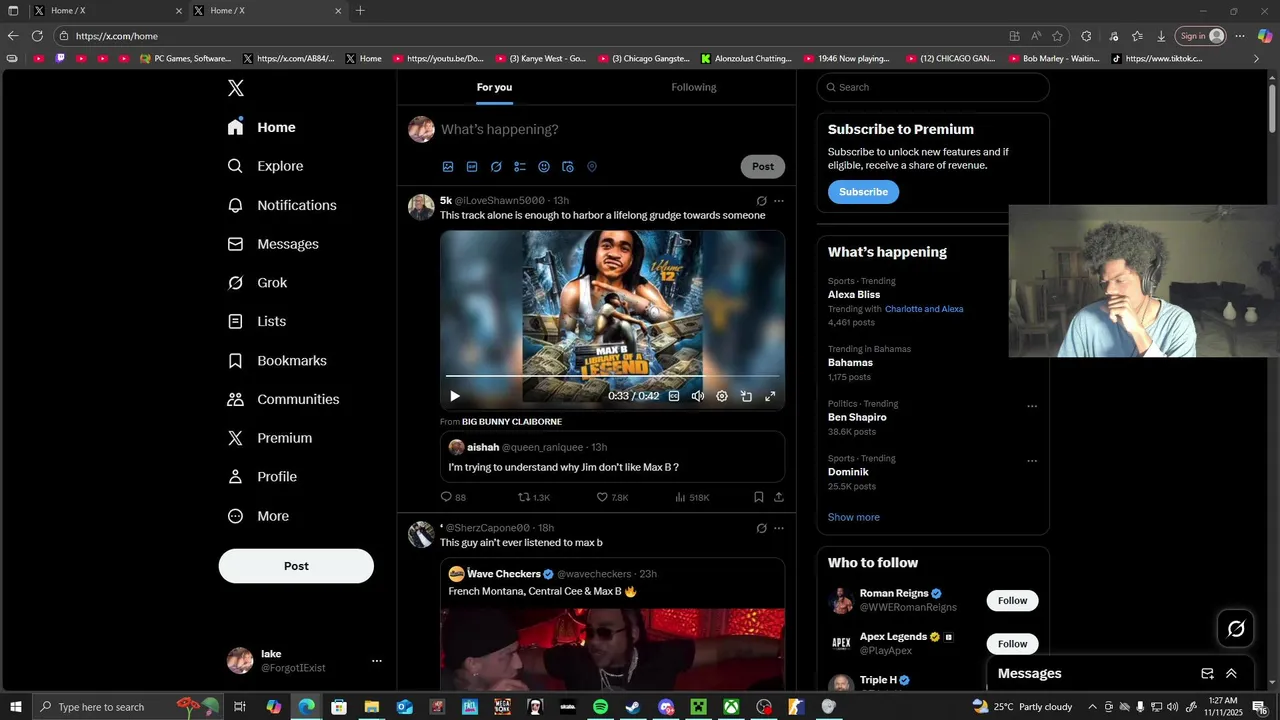The height and width of the screenshot is (720, 1280).
Task: Schedule the post with the calendar icon
Action: pos(568,167)
